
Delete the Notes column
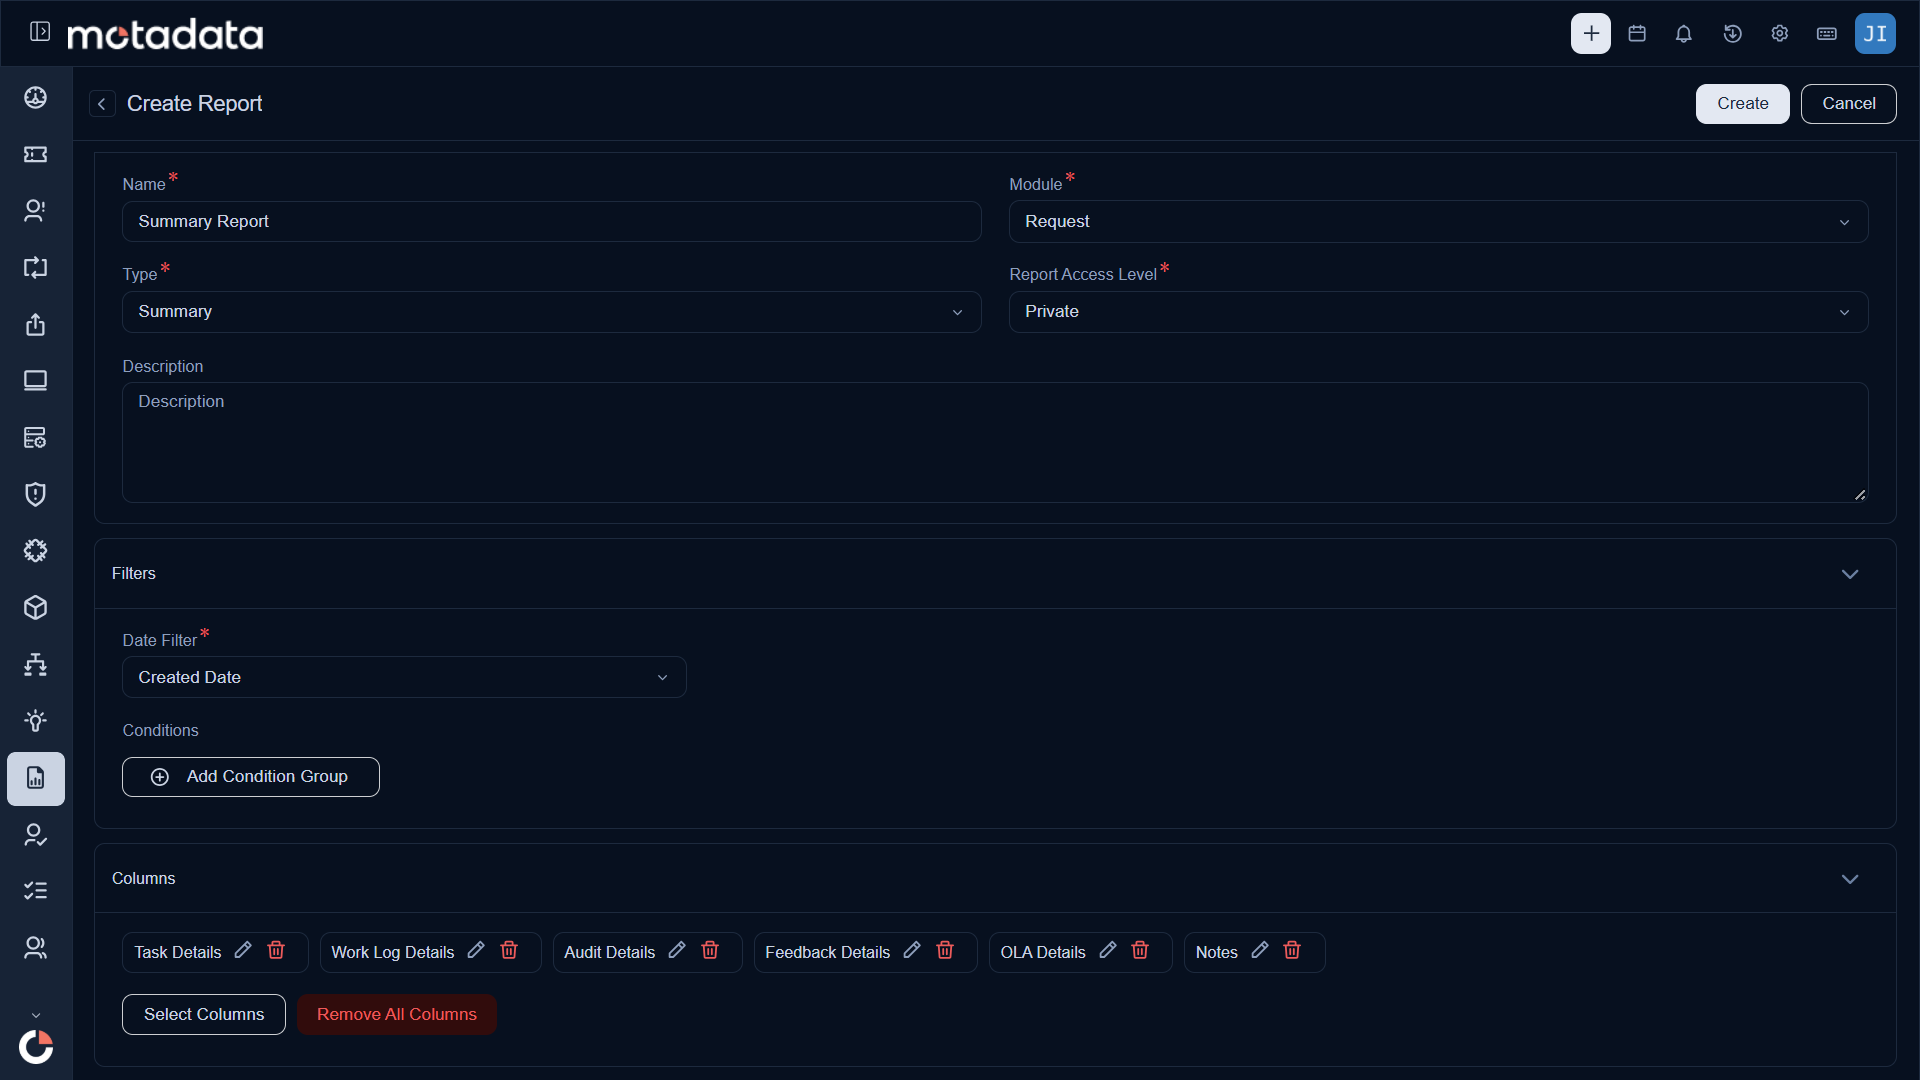(x=1292, y=950)
